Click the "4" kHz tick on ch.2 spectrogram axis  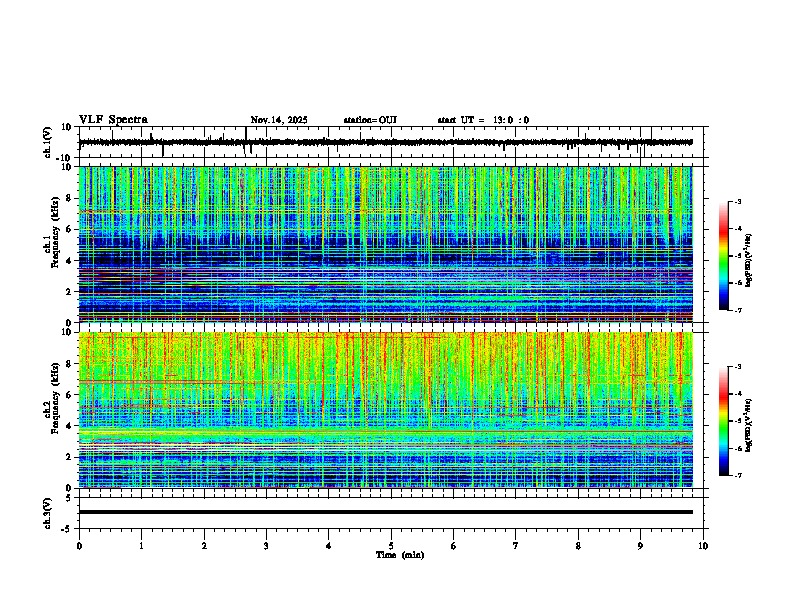pos(69,426)
